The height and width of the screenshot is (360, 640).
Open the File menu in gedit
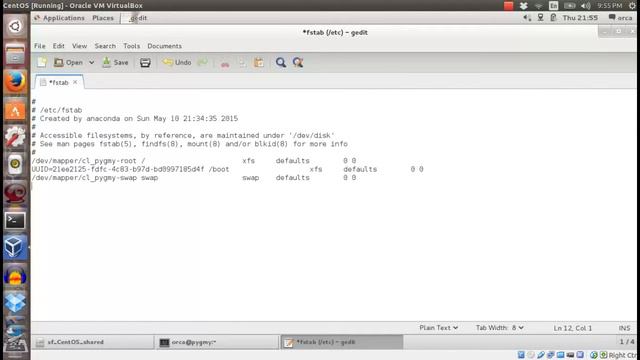click(40, 46)
